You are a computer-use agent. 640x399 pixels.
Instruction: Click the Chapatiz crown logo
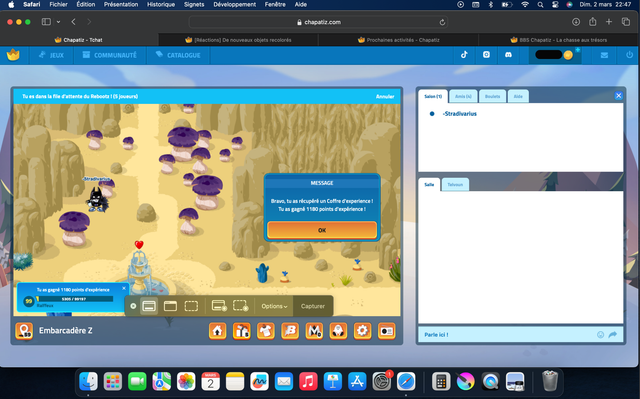[13, 55]
